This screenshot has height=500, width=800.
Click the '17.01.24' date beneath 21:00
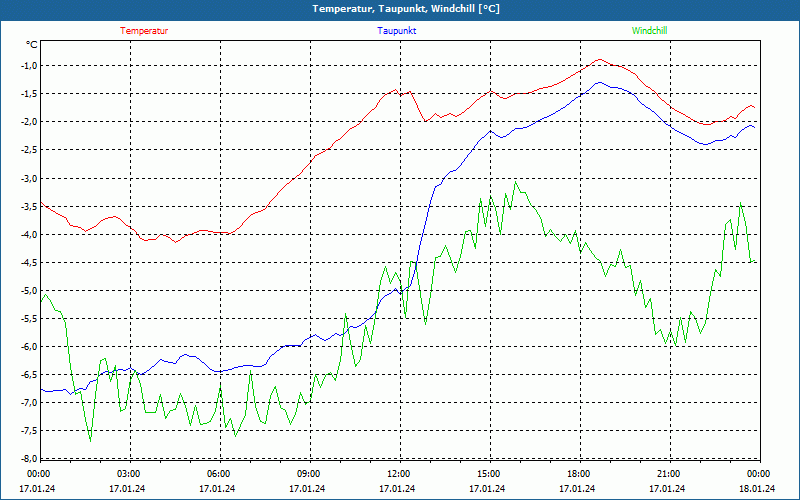coord(667,488)
